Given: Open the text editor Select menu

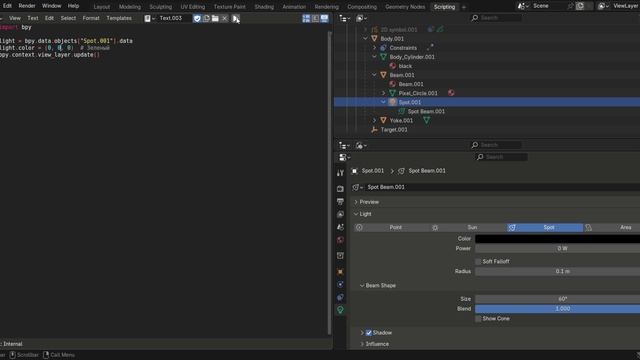Looking at the screenshot, I should click(x=68, y=18).
